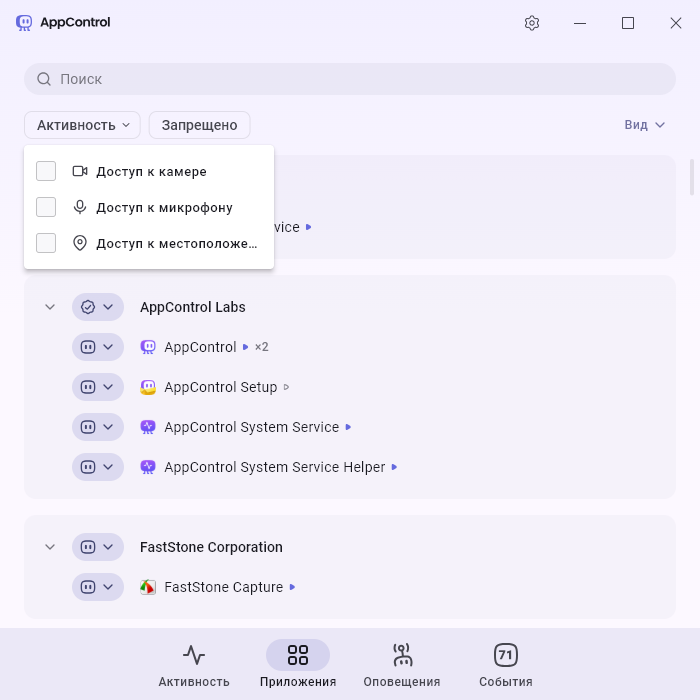Click the AppControl System Service Helper text
The image size is (700, 700).
point(275,467)
